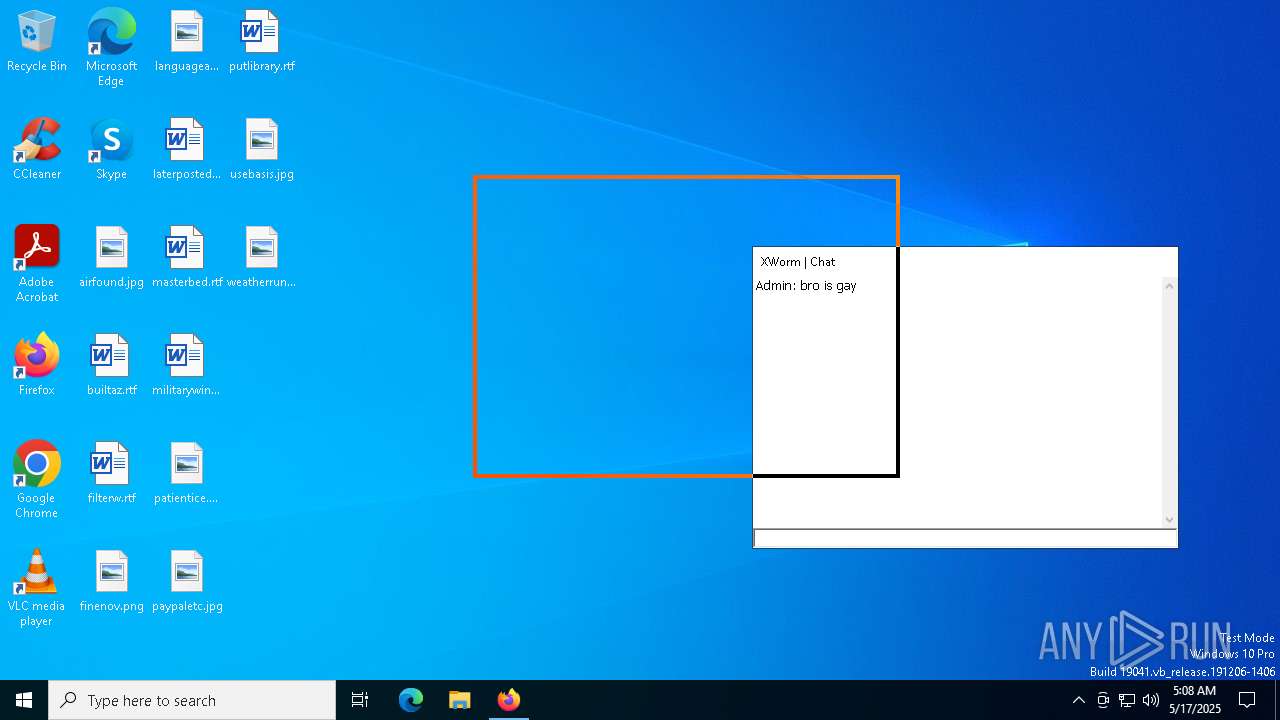Open the VLC media player shortcut
The width and height of the screenshot is (1280, 720).
37,588
